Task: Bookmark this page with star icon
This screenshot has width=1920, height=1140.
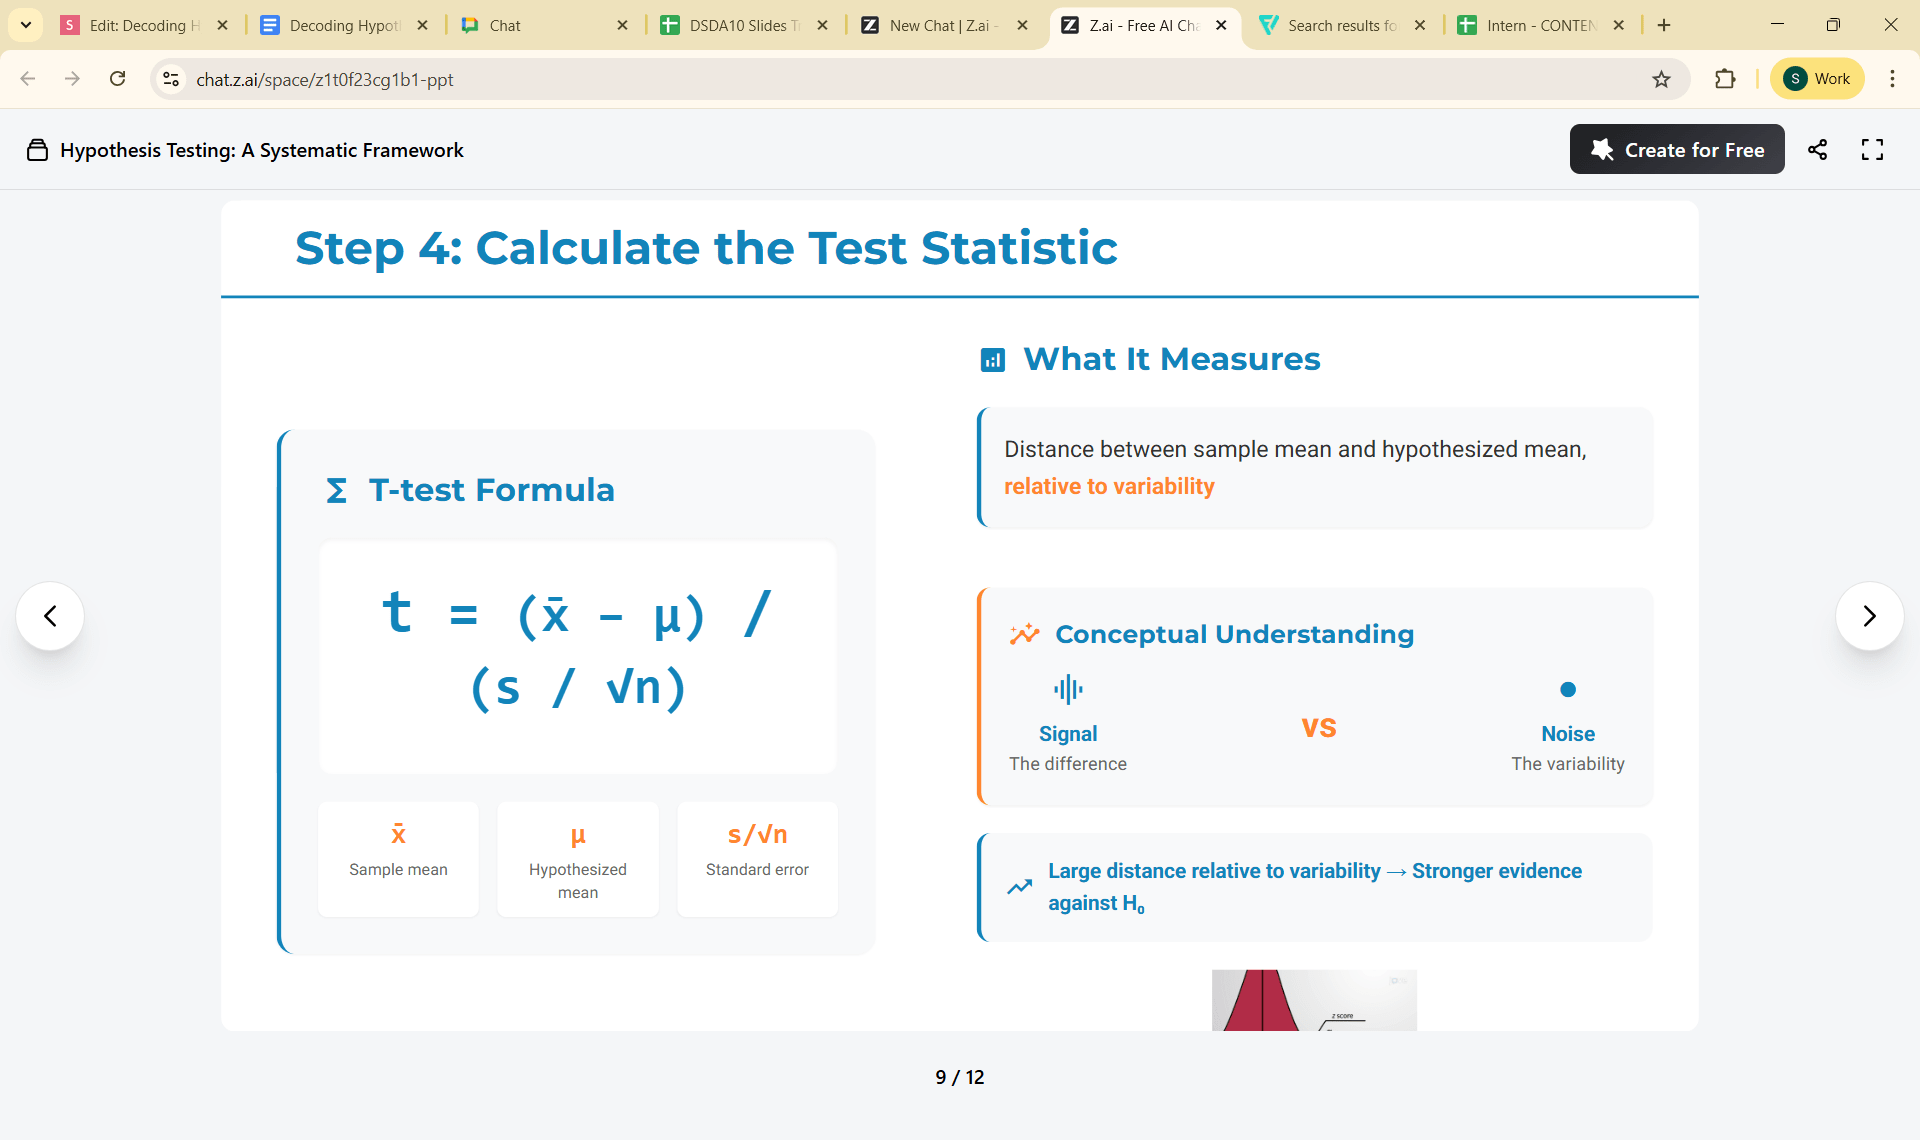Action: (x=1661, y=79)
